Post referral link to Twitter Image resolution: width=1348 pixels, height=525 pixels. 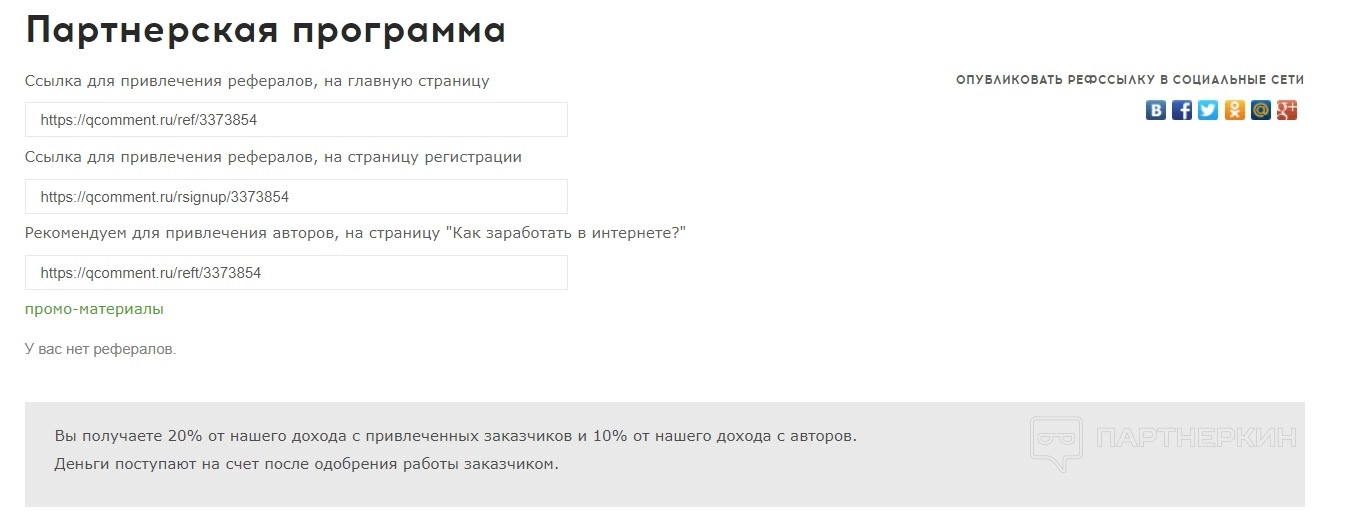coord(1208,110)
